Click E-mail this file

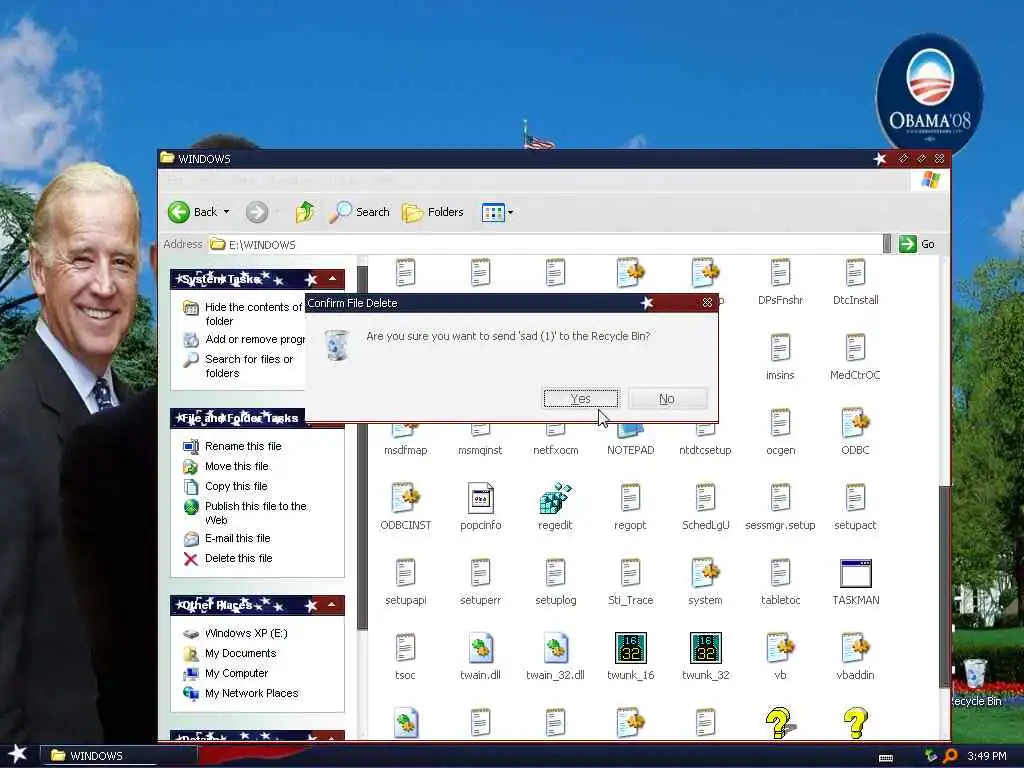click(x=227, y=538)
